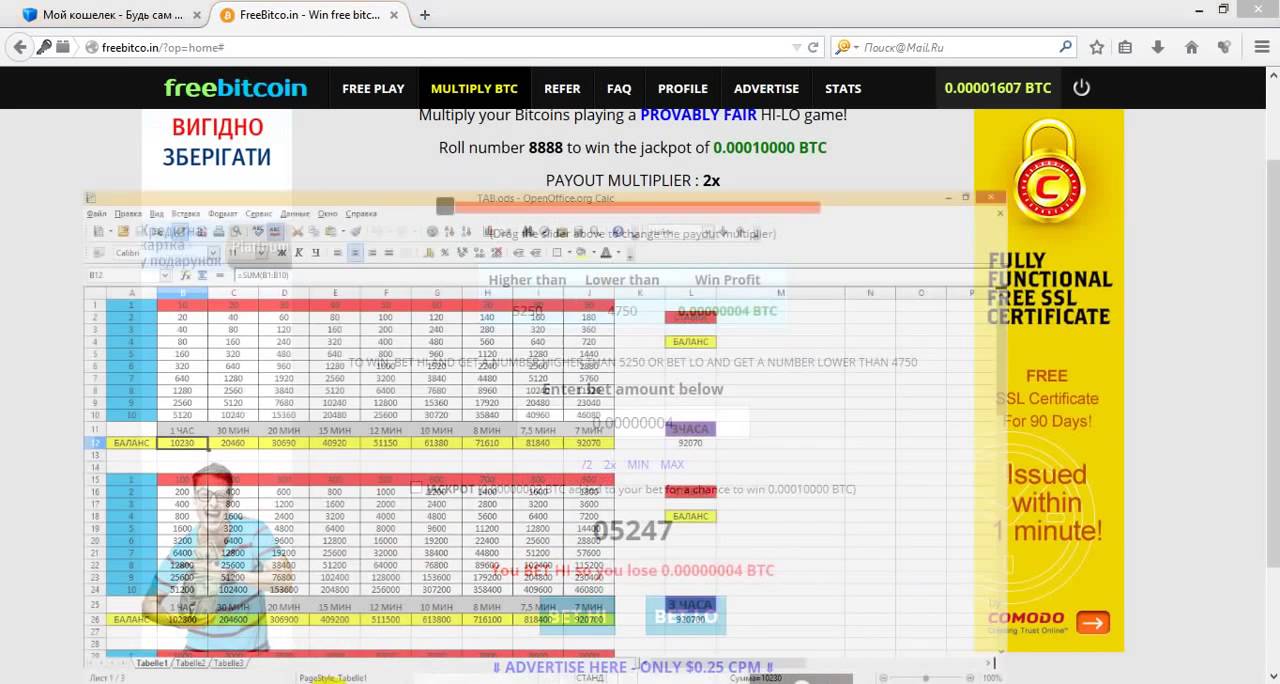Open the Comodo free SSL certificate ad
This screenshot has width=1280, height=684.
(x=1049, y=380)
